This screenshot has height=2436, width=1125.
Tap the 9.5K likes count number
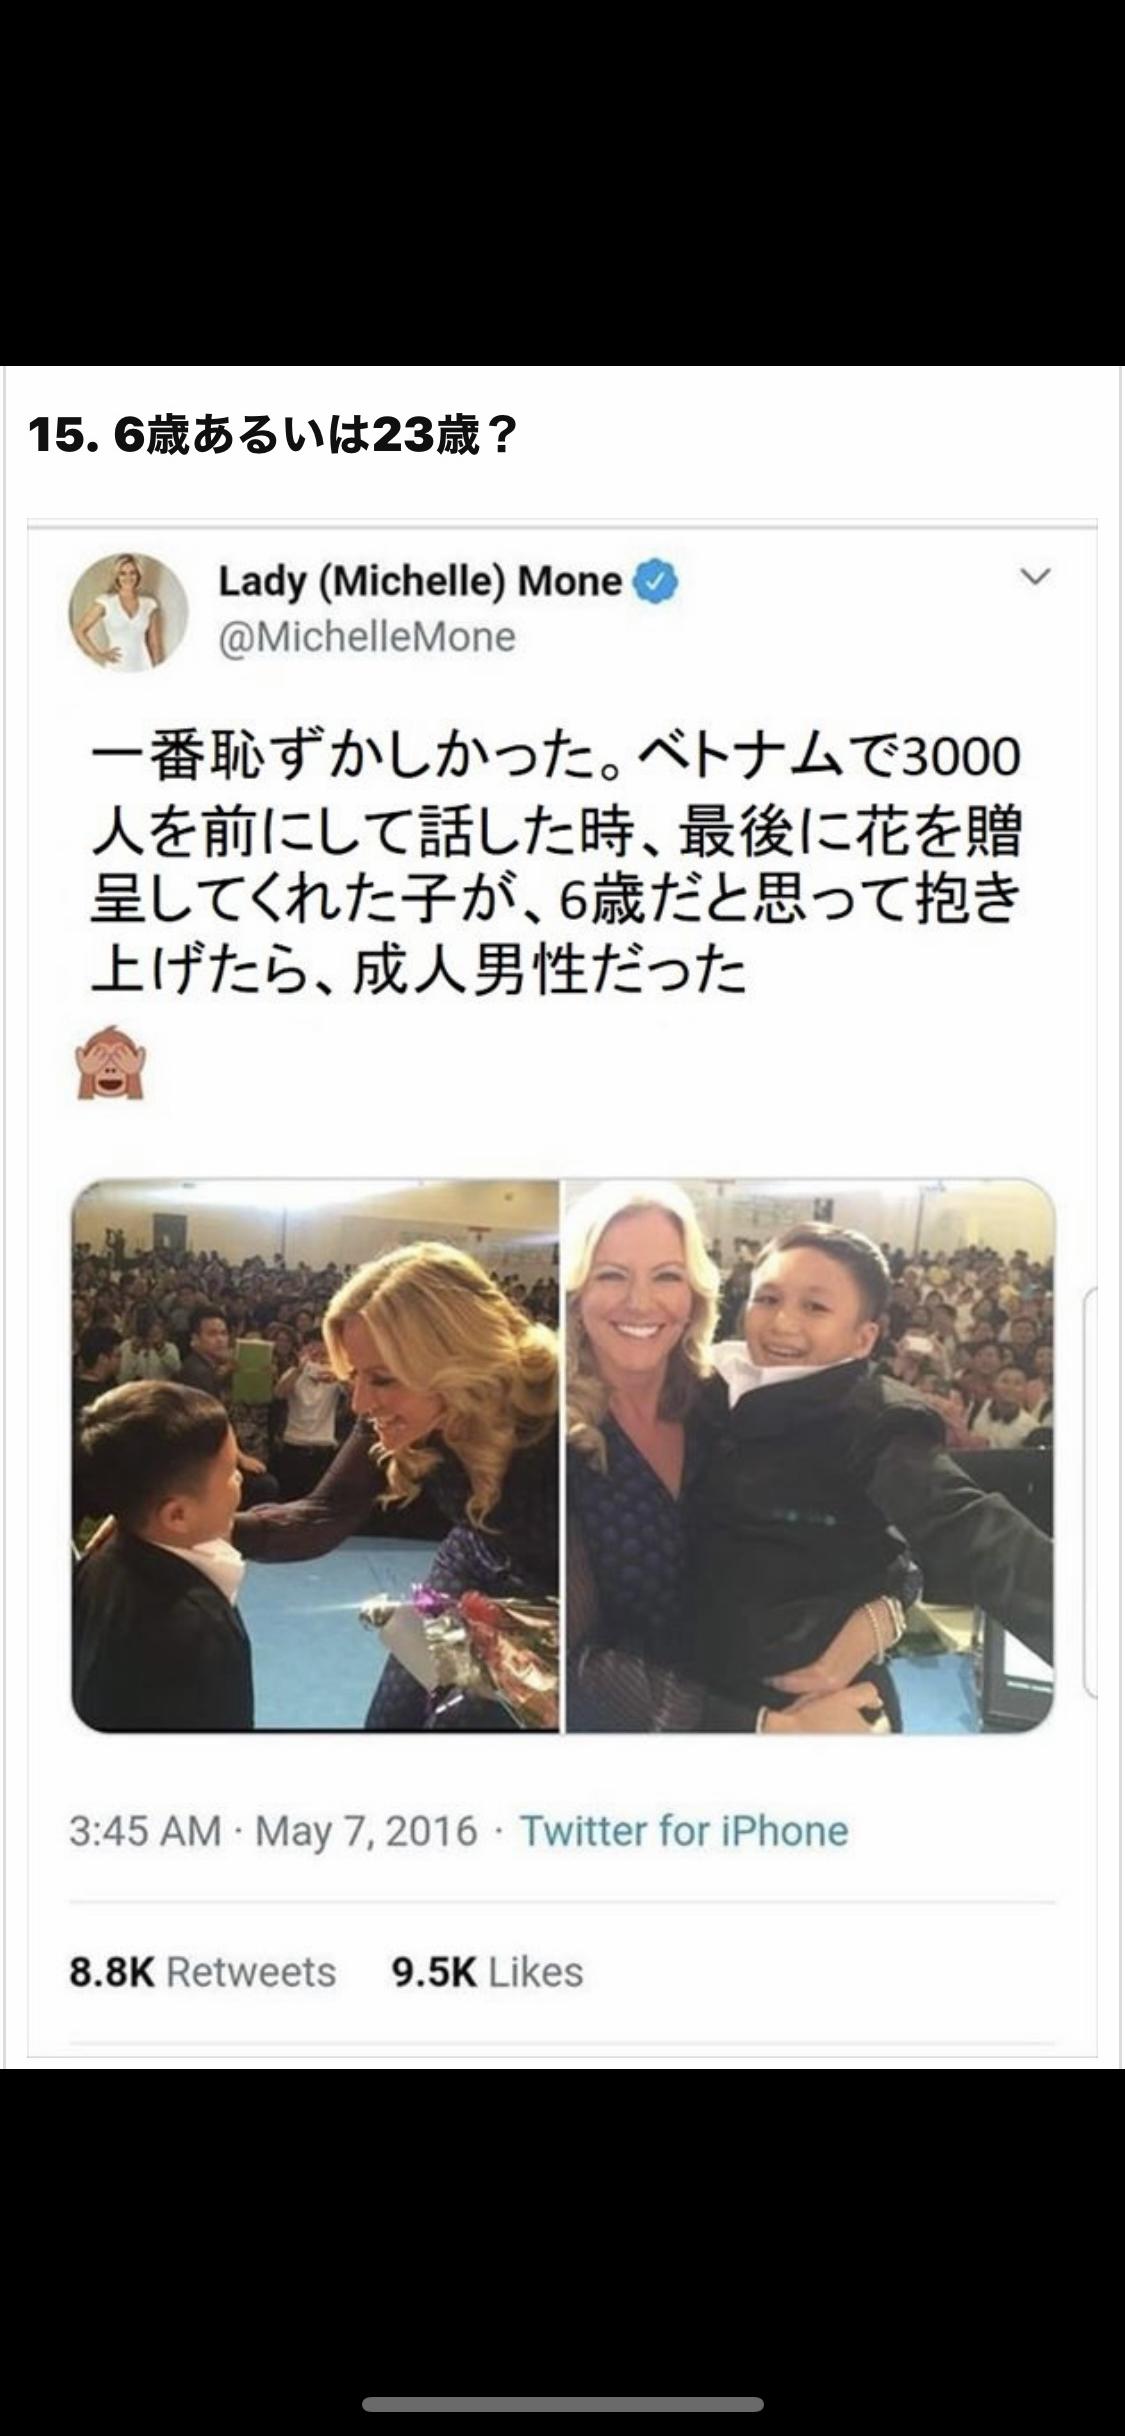pos(435,1972)
